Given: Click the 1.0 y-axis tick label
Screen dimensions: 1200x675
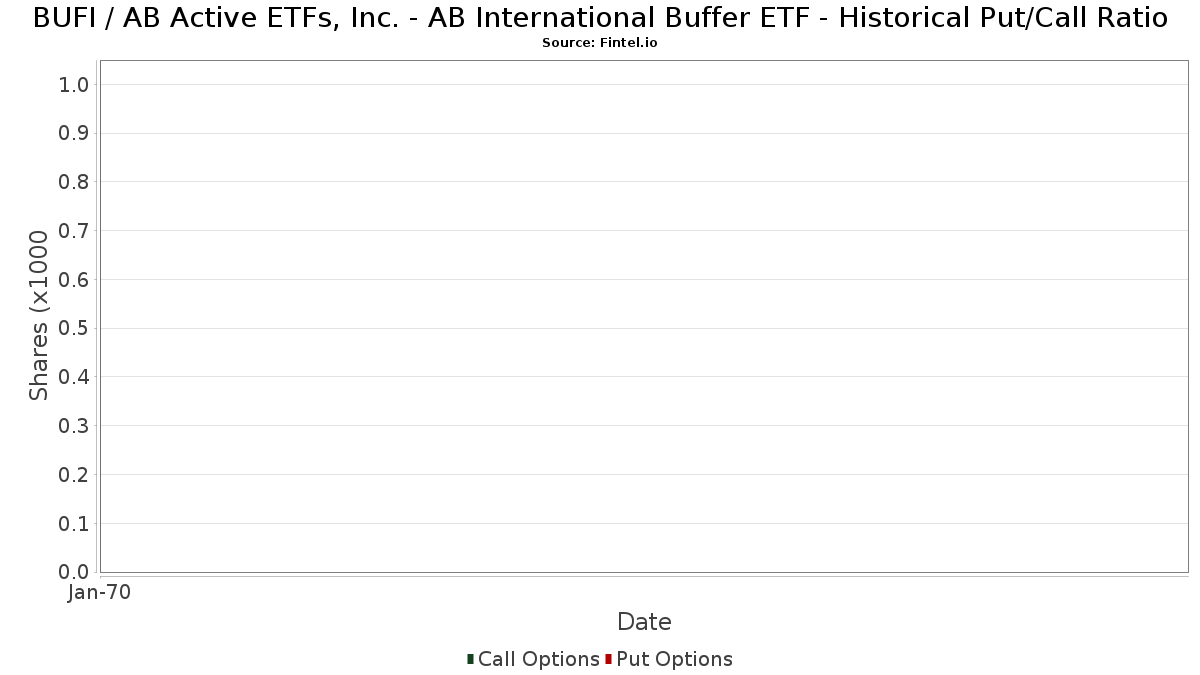Looking at the screenshot, I should click(x=74, y=85).
